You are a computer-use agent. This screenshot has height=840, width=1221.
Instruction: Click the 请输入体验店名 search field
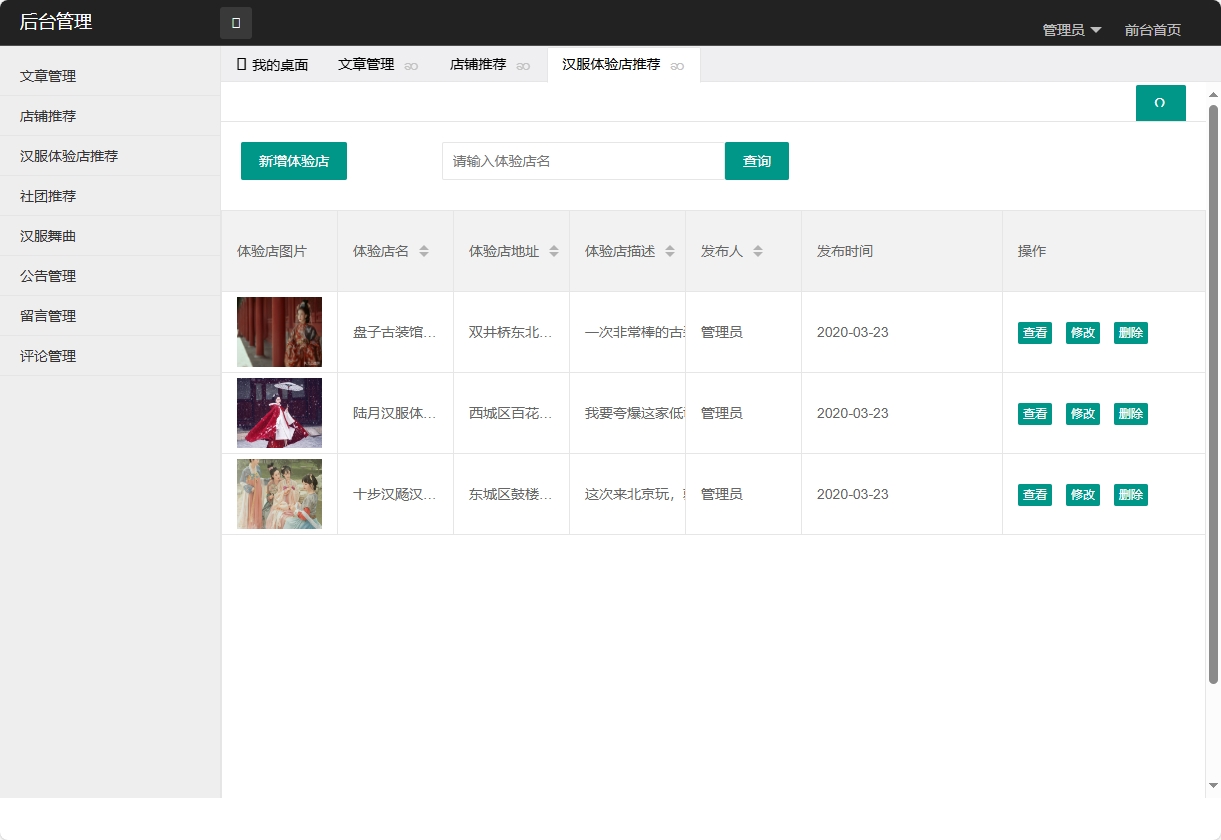click(582, 160)
